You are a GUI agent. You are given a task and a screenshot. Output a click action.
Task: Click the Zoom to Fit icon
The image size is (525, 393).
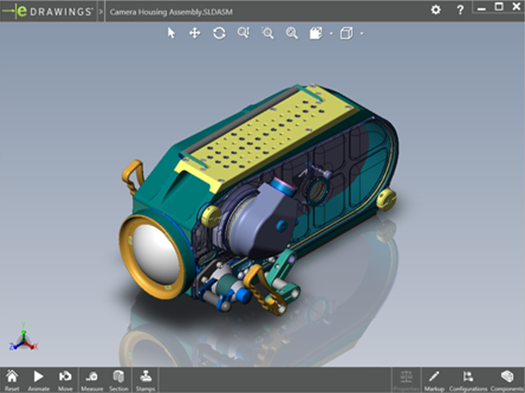point(243,33)
